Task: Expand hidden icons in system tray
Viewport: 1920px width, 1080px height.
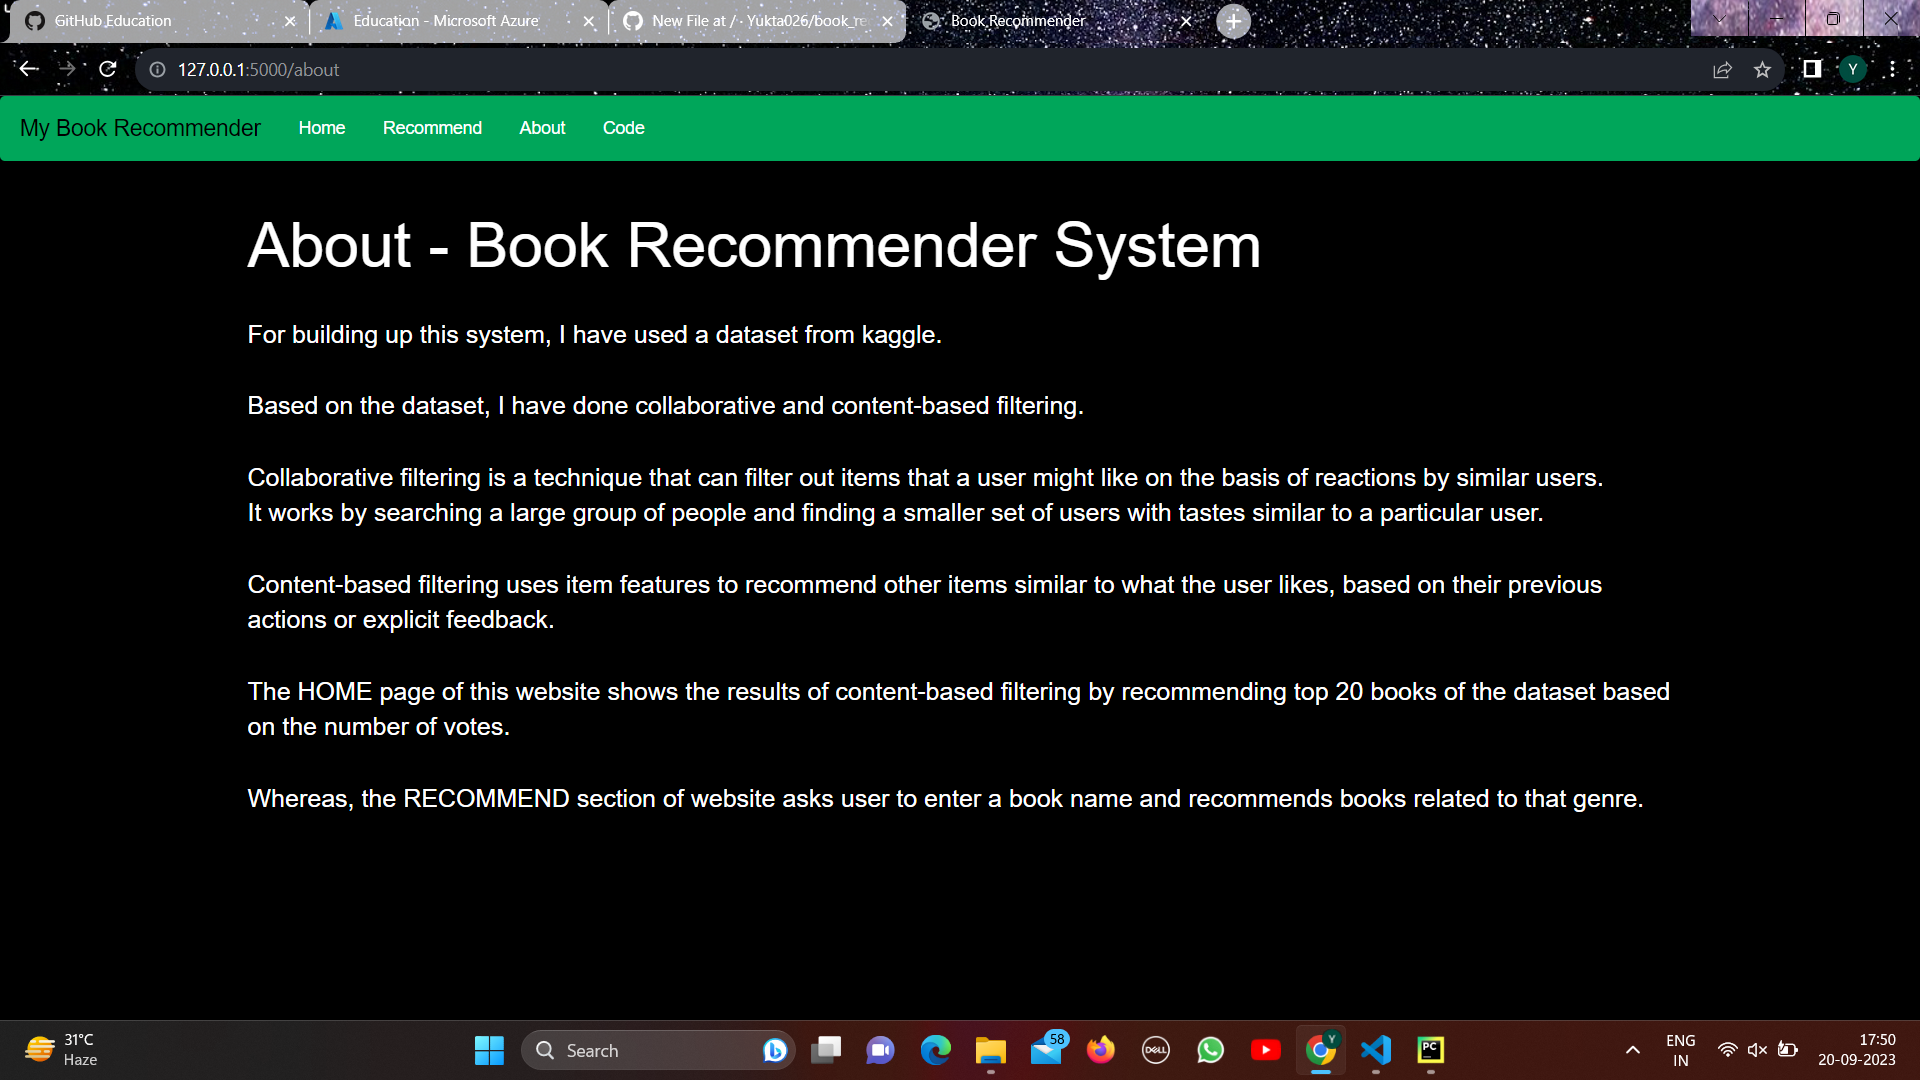Action: click(x=1632, y=1049)
